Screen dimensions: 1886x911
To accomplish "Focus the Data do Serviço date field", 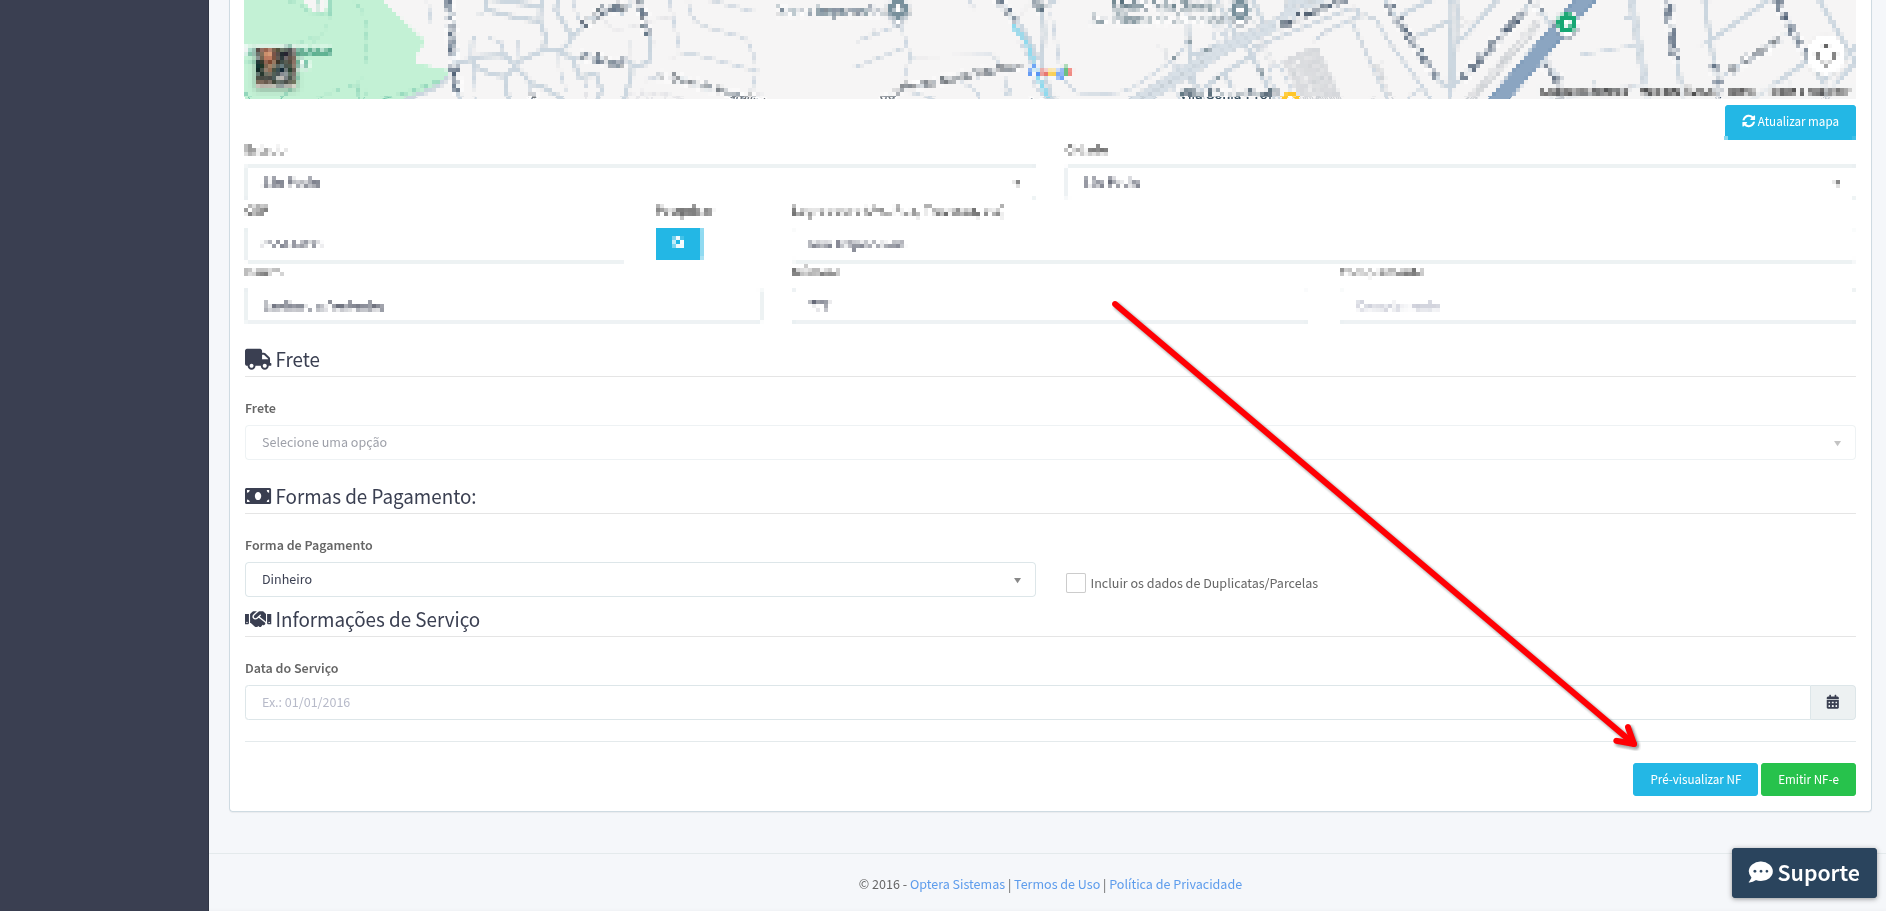I will pos(1026,703).
